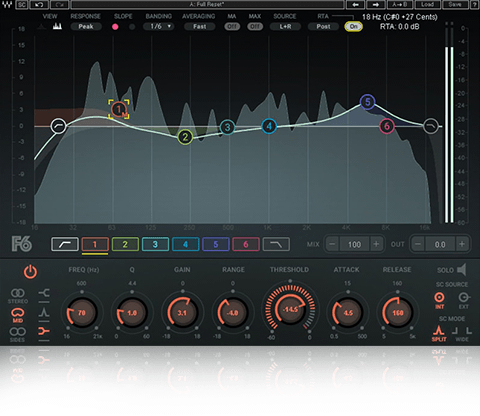Open the Averaging 'Fast' selector

[x=199, y=27]
